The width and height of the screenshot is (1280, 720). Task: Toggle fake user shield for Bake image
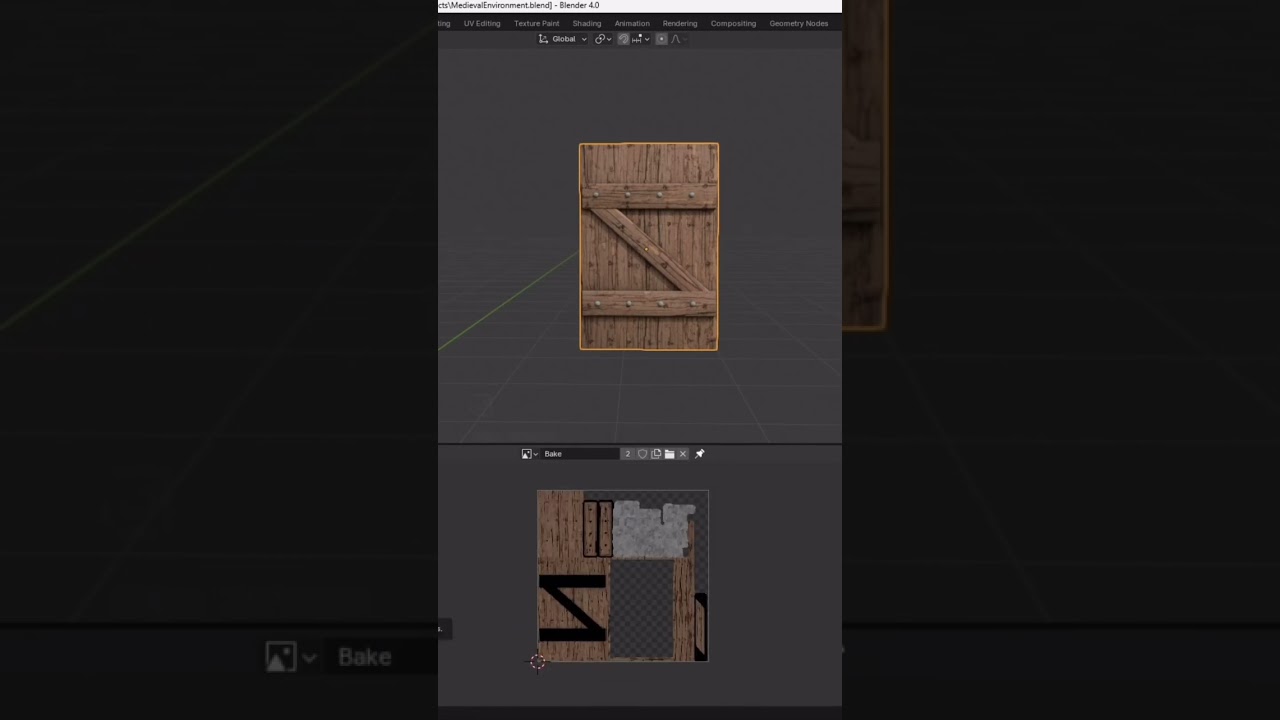coord(642,454)
